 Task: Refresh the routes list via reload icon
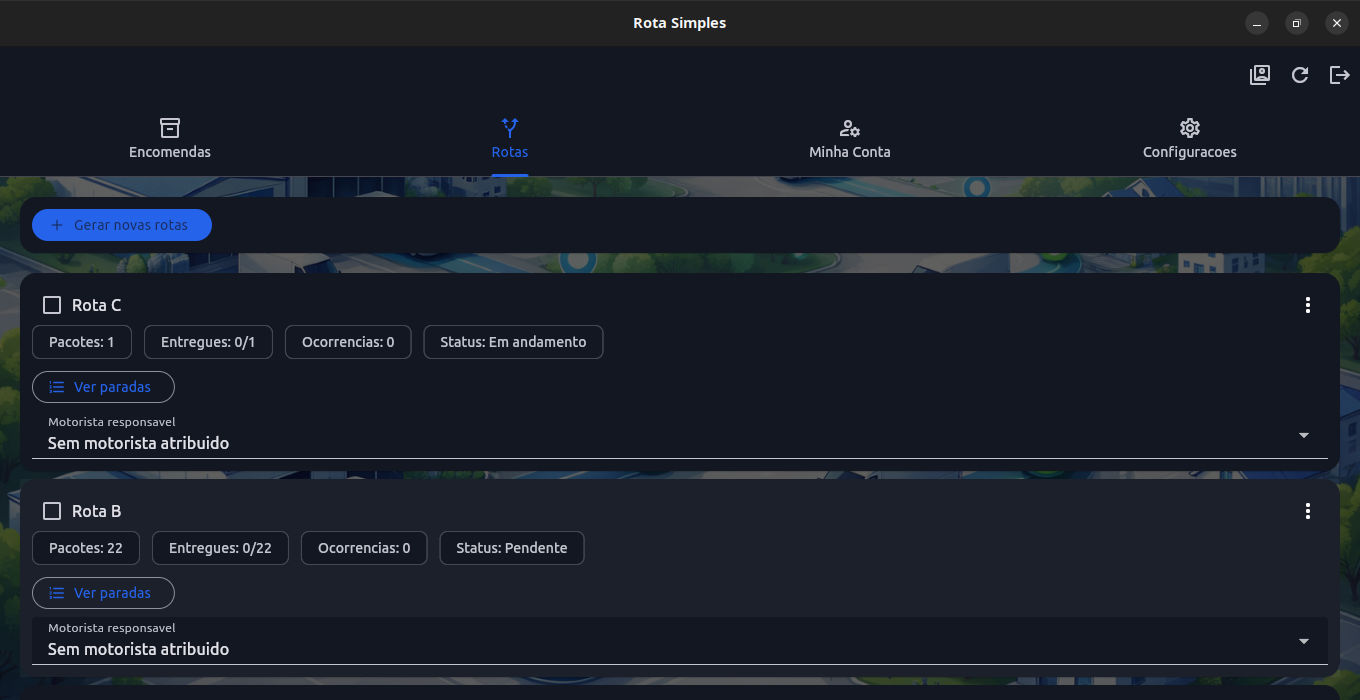pos(1300,75)
